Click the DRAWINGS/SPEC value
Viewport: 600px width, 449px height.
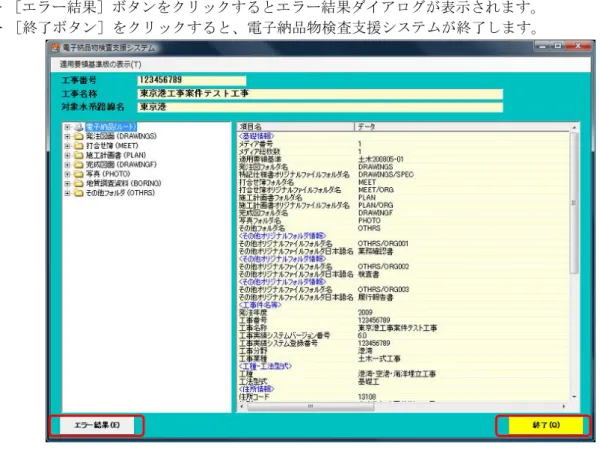[386, 175]
